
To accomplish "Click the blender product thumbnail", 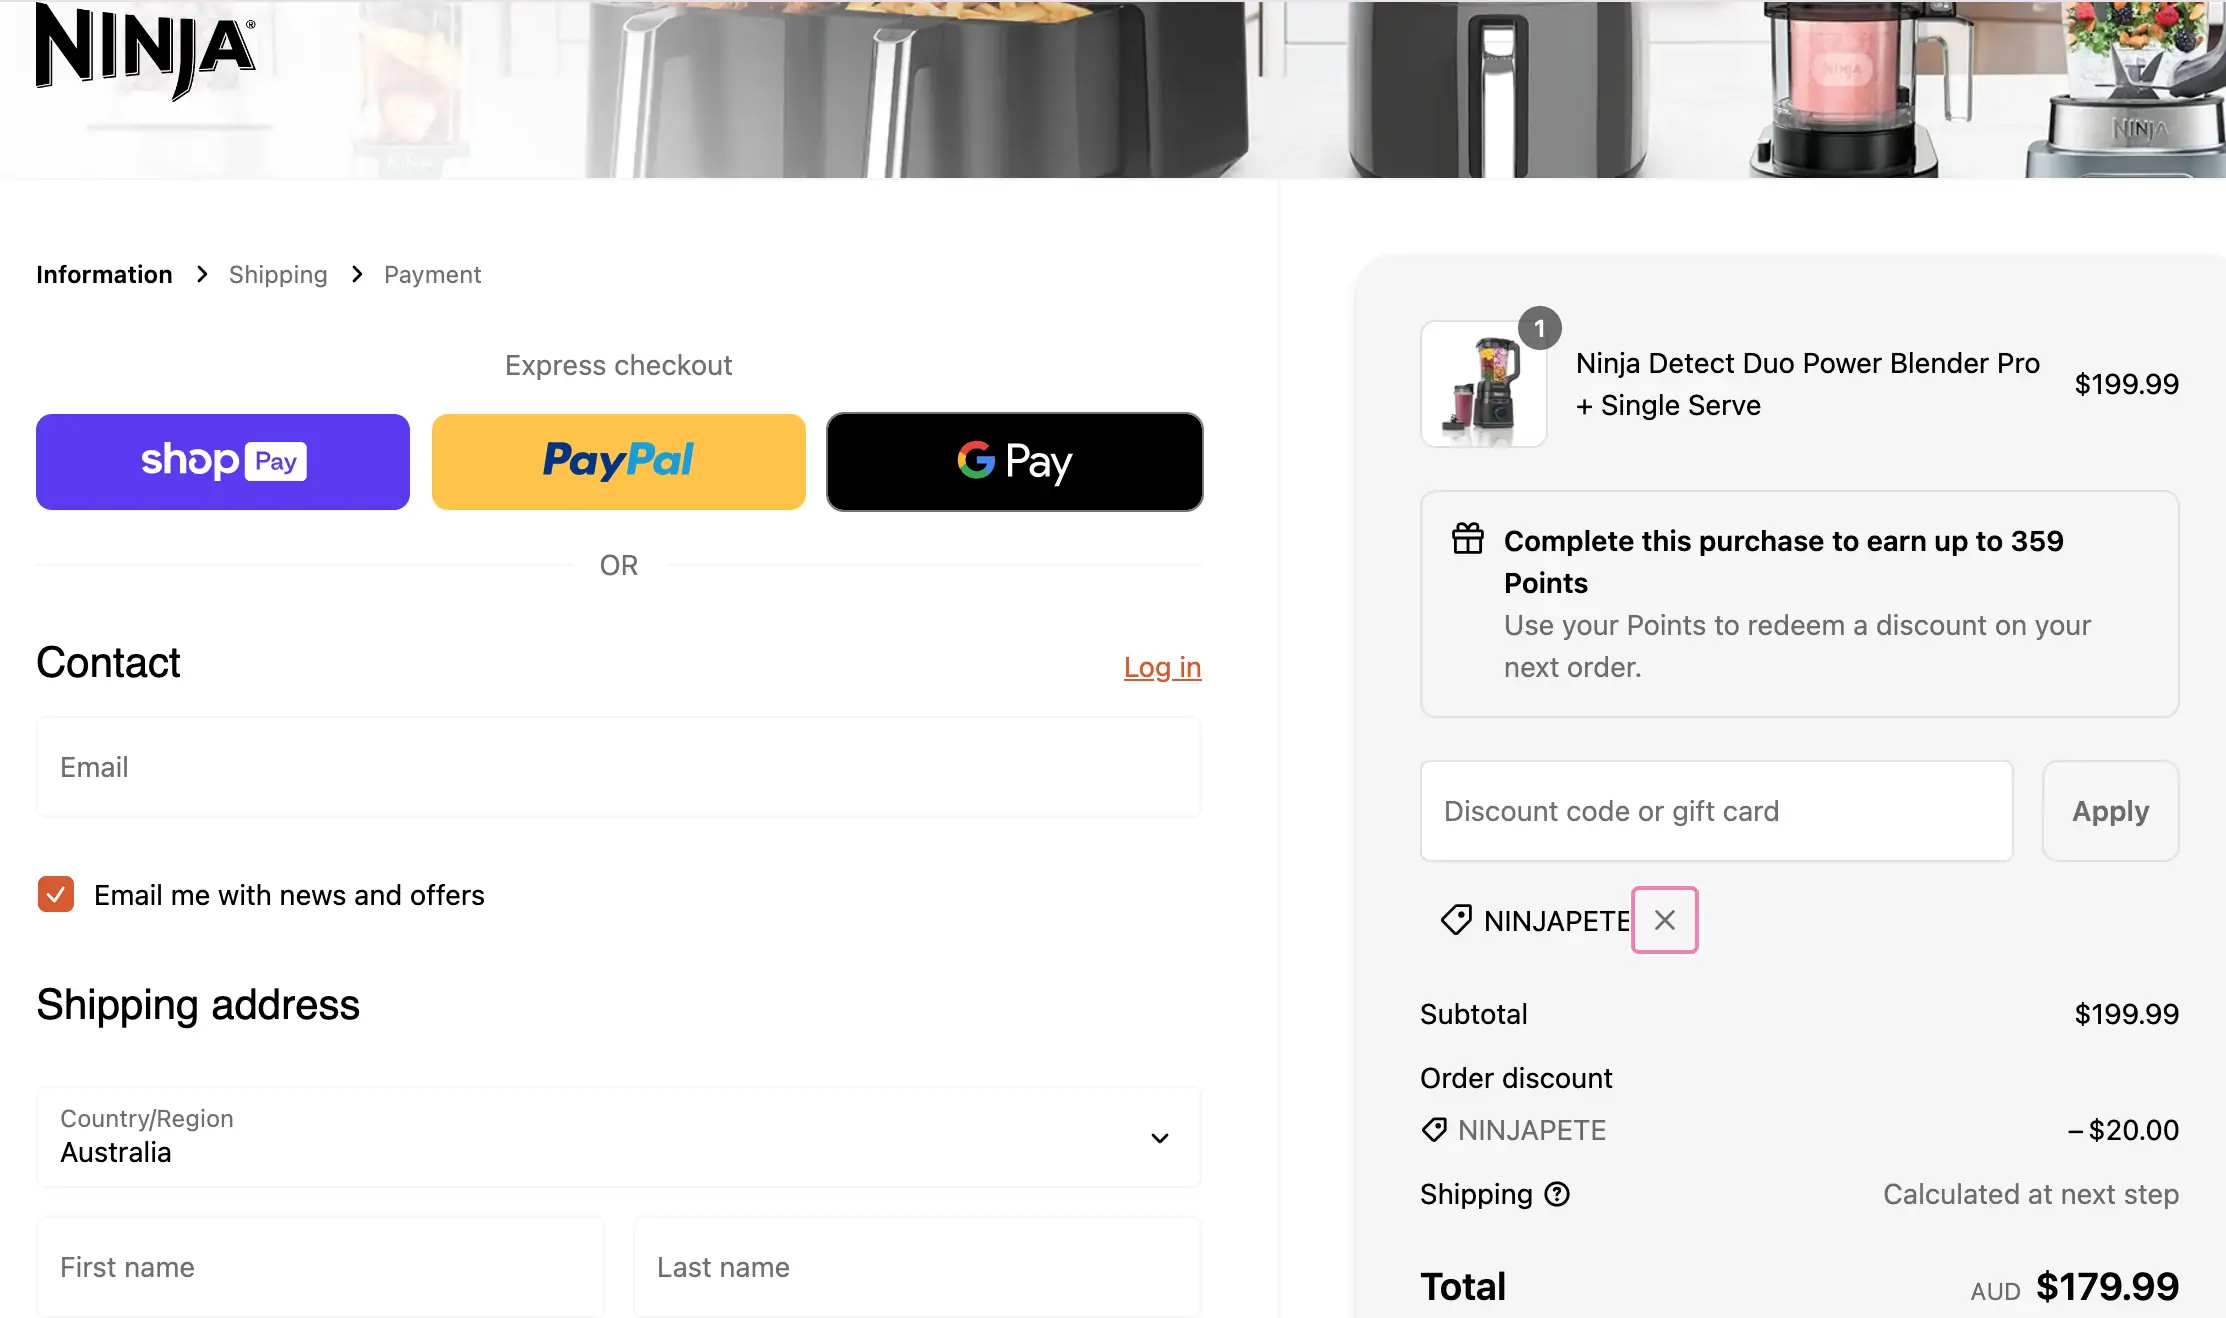I will [x=1484, y=385].
